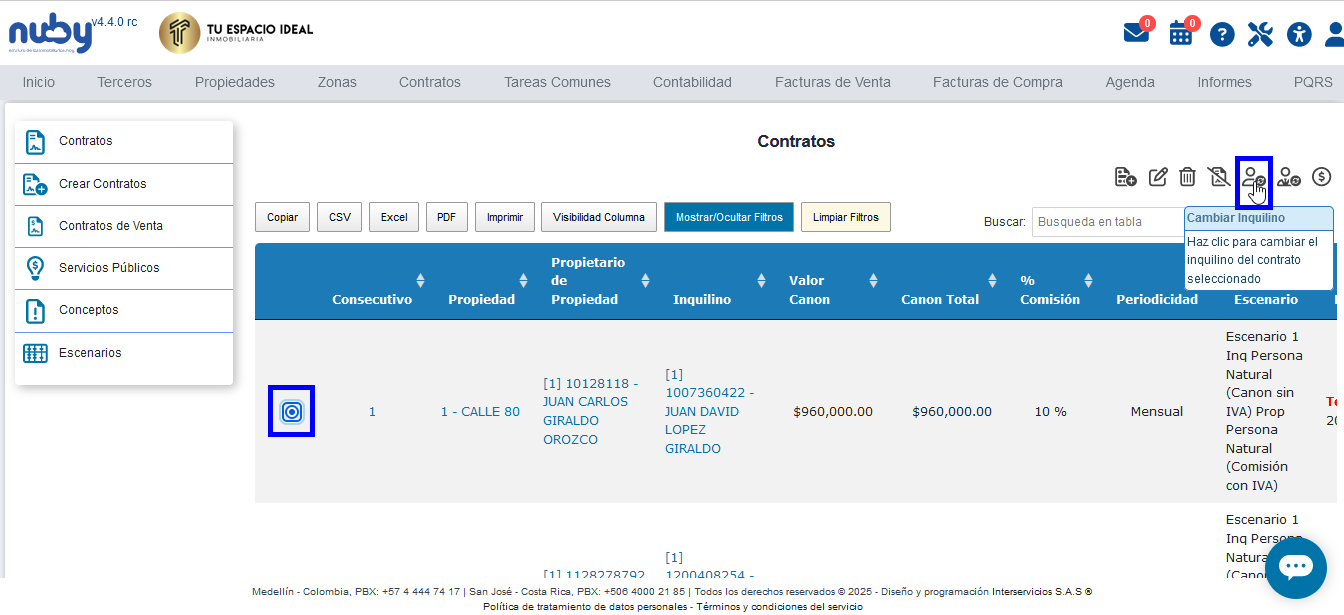Open the mail inbox icon
1344x615 pixels.
(1136, 33)
